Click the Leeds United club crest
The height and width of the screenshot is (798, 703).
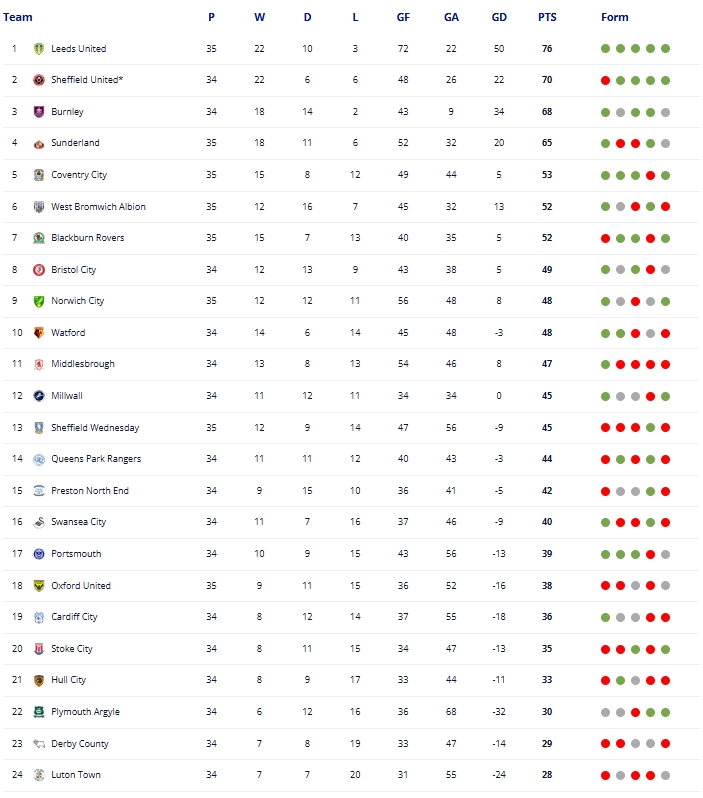tap(39, 48)
